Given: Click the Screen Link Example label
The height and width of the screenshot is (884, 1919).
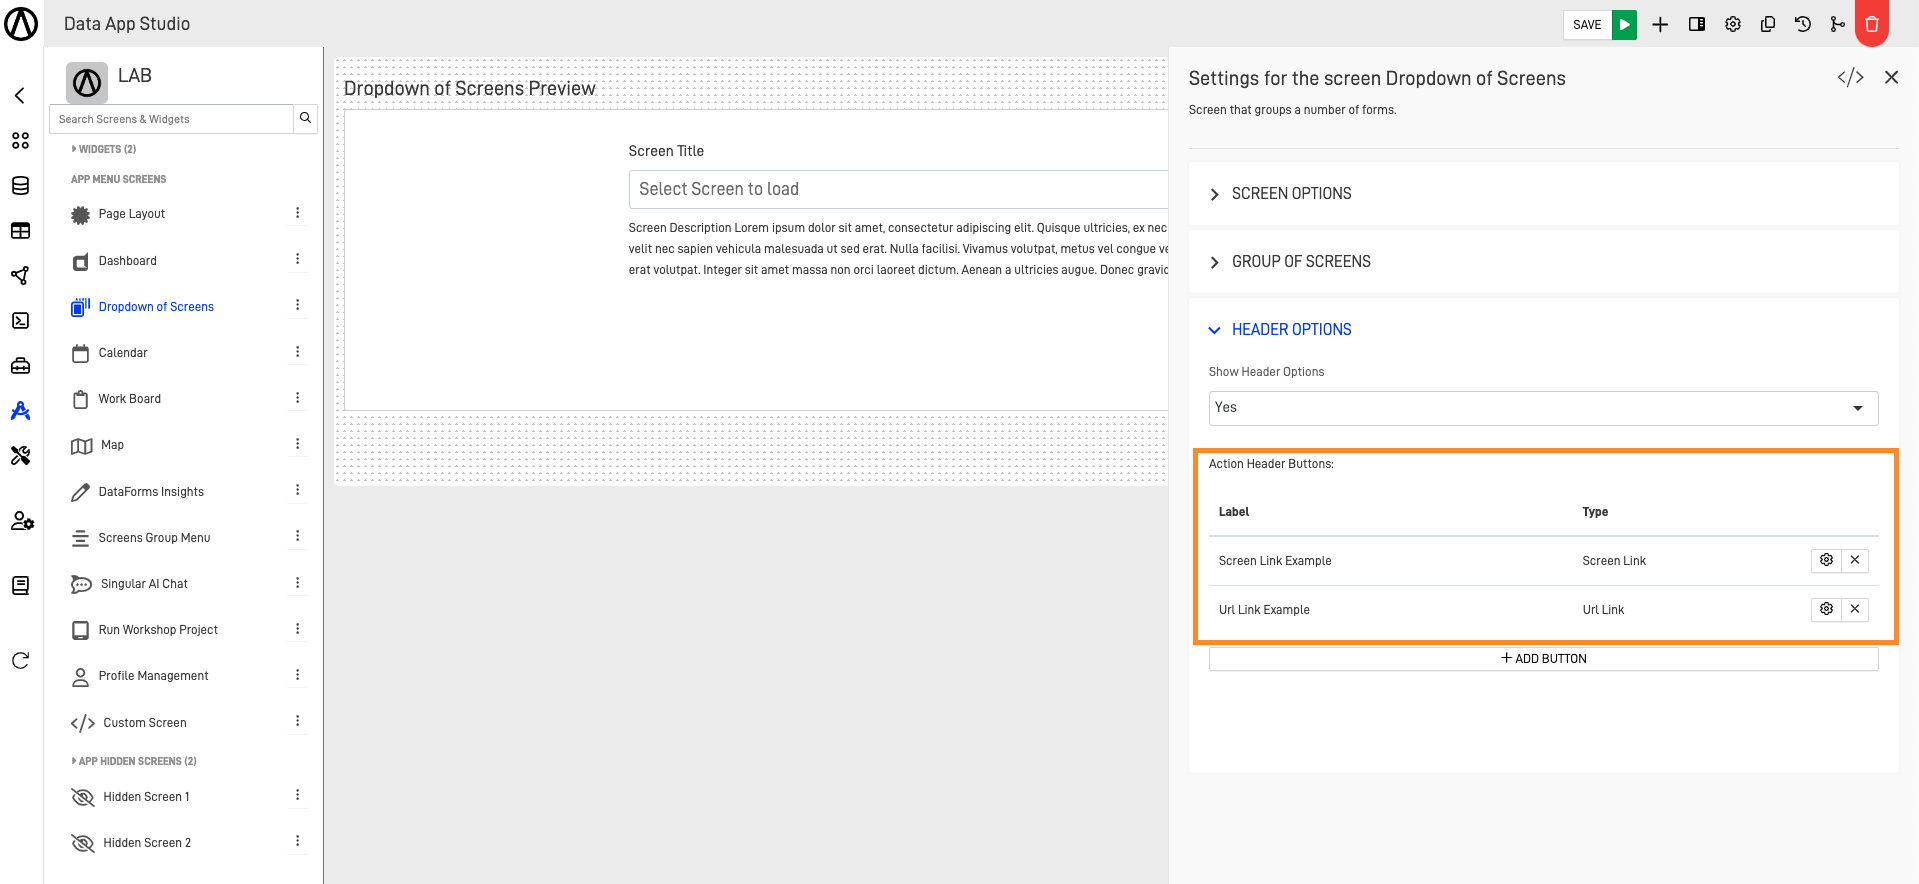Looking at the screenshot, I should [1275, 561].
